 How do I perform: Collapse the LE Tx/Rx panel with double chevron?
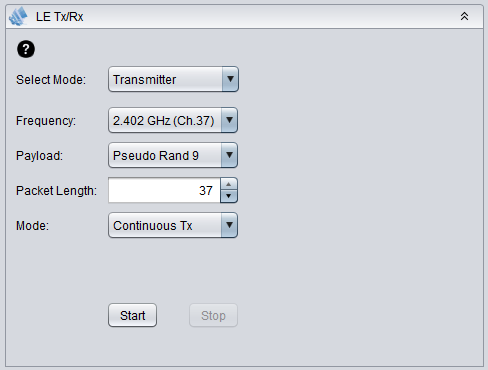pos(464,16)
